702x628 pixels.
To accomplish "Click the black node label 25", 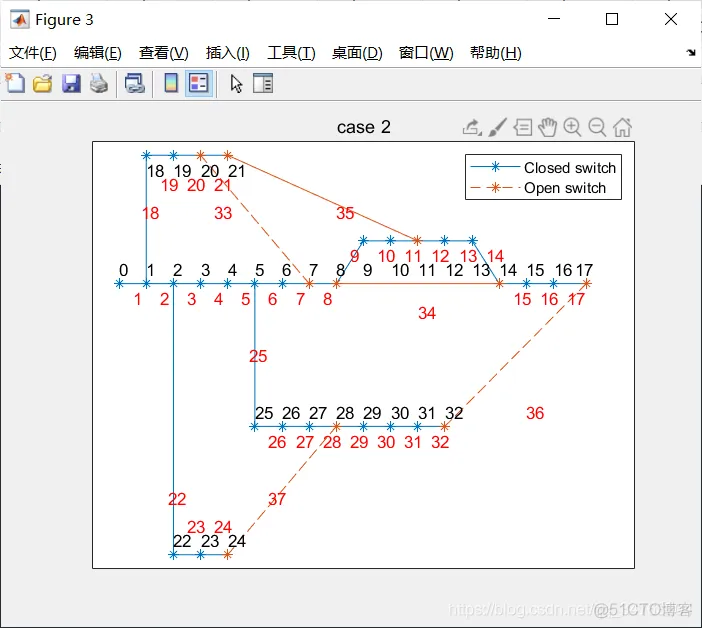I will click(x=264, y=413).
